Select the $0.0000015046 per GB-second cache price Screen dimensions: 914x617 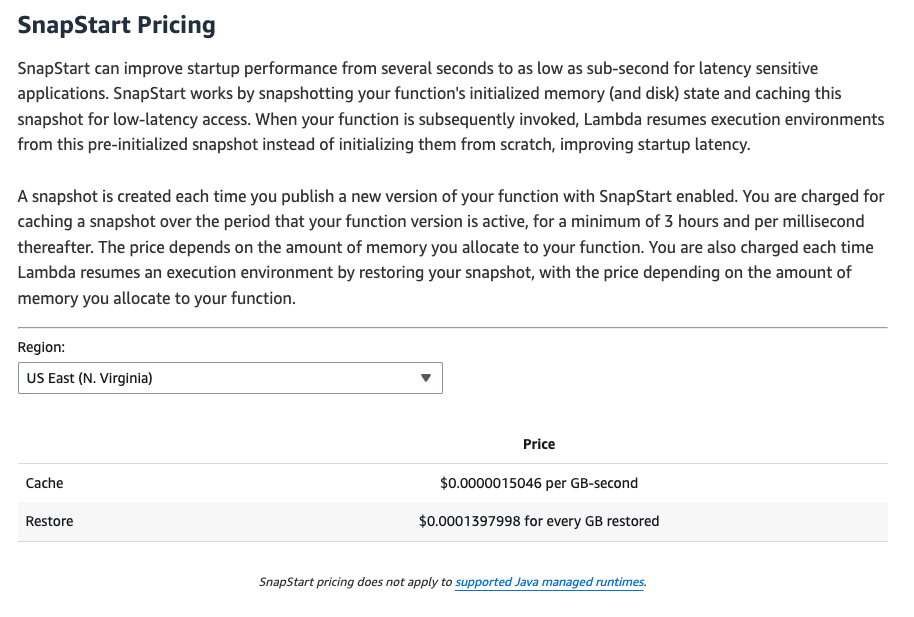pyautogui.click(x=539, y=483)
